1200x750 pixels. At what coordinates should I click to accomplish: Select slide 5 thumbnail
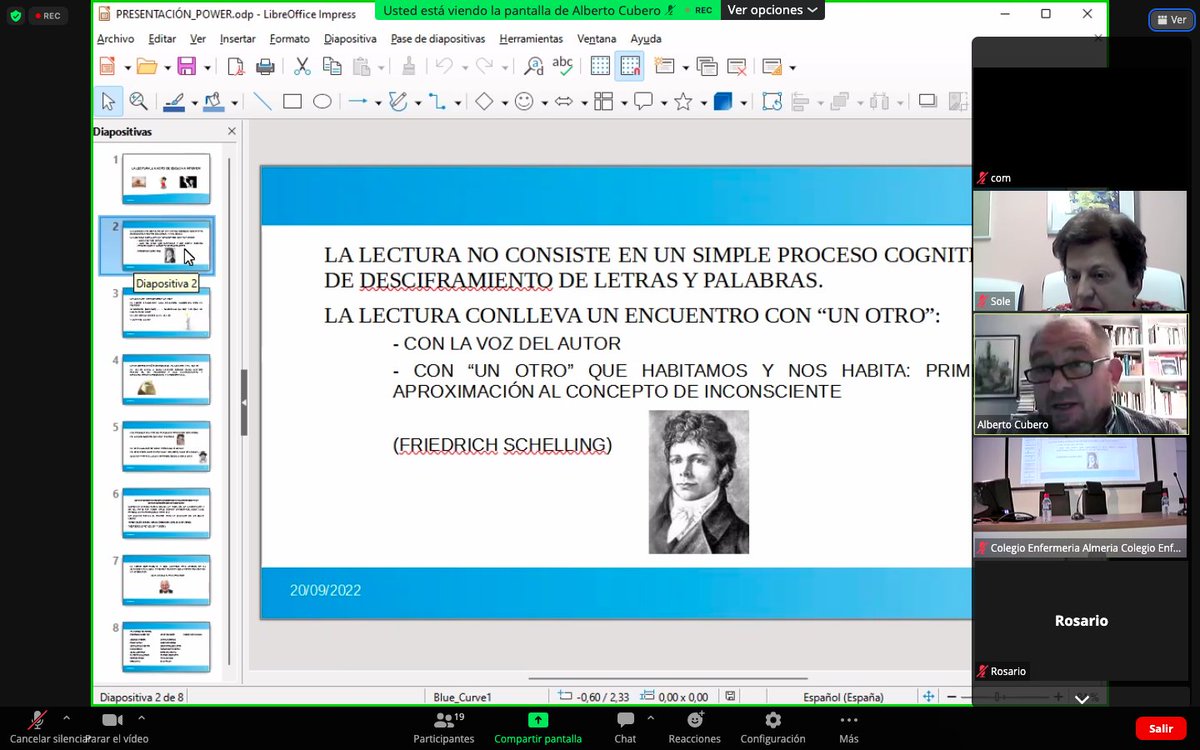point(166,446)
